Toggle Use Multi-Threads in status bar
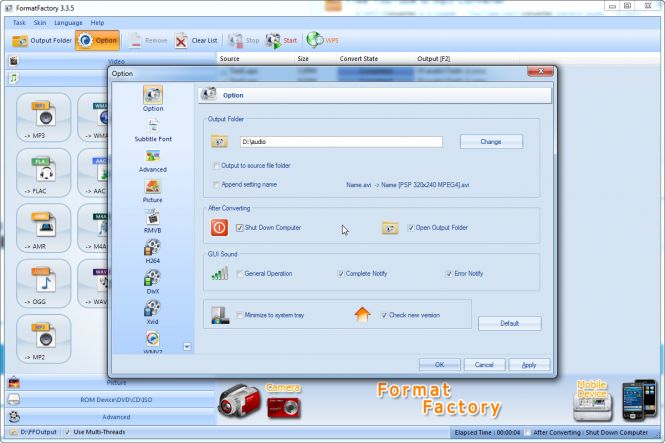Screen dimensions: 665x443 67,432
